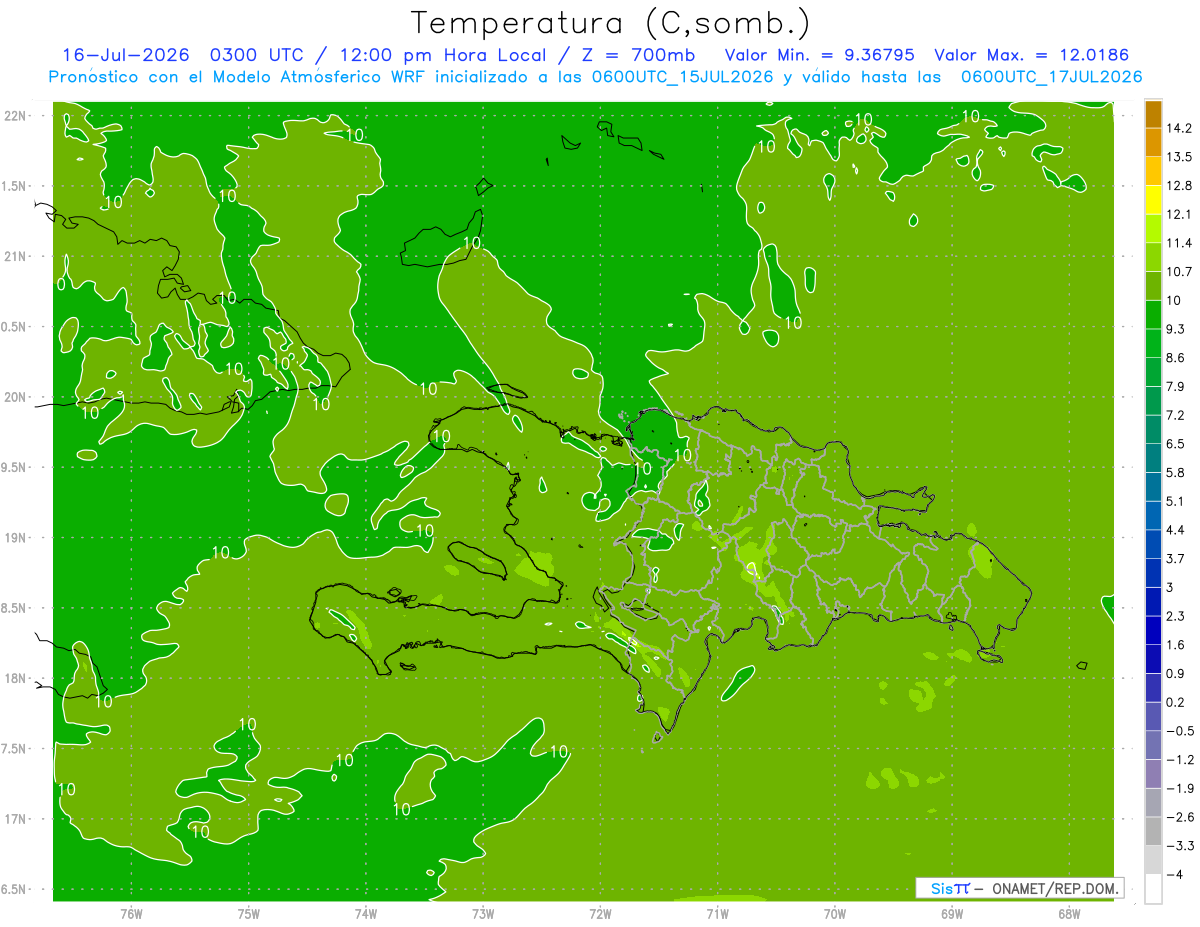Click the "18N" latitude axis label
Image resolution: width=1200 pixels, height=927 pixels.
[x=14, y=679]
